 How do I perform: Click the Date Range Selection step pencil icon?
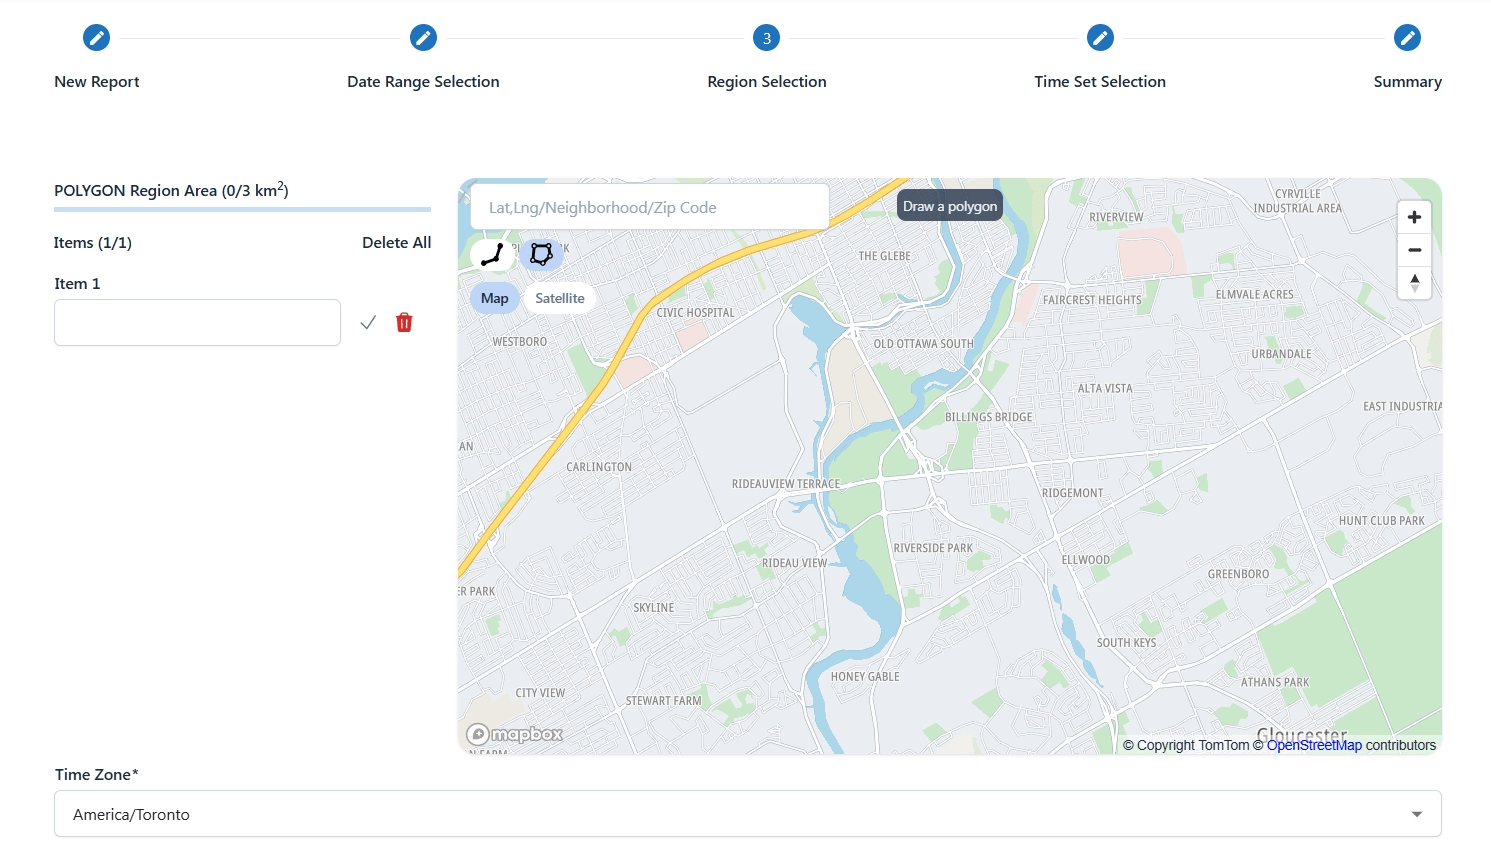pyautogui.click(x=423, y=38)
